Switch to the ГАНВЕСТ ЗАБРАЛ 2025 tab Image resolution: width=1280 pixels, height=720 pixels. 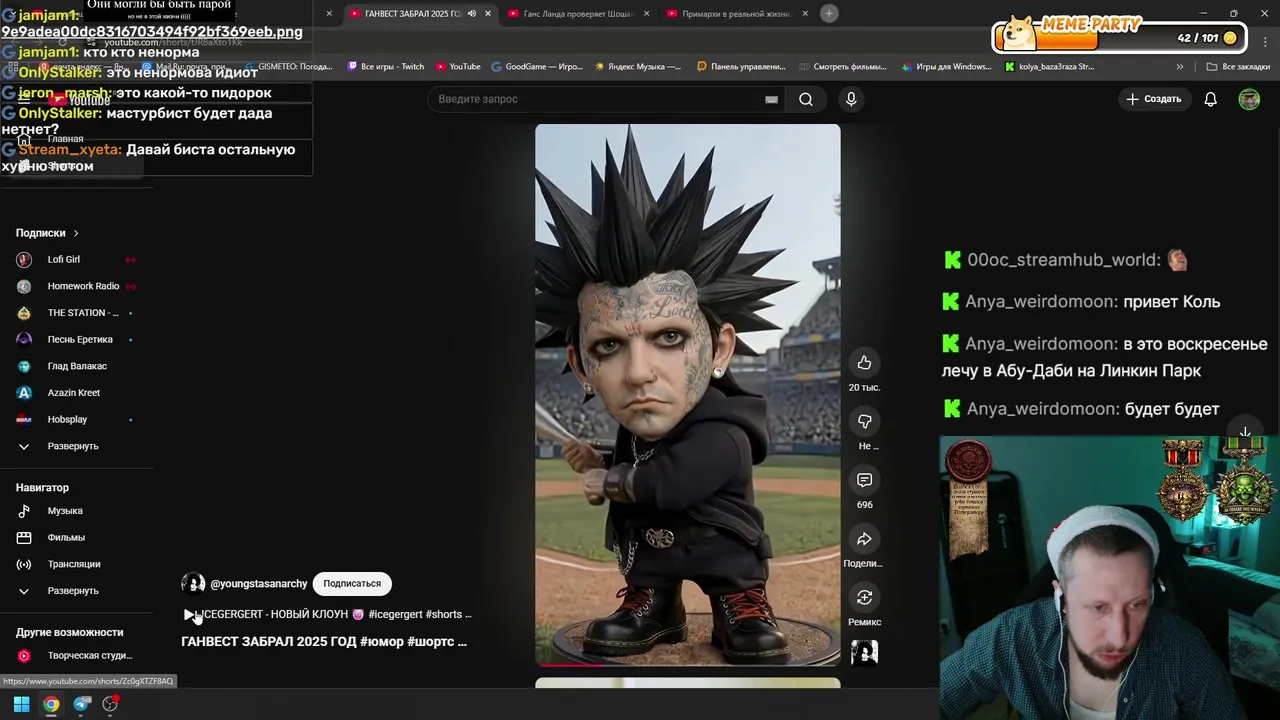412,13
